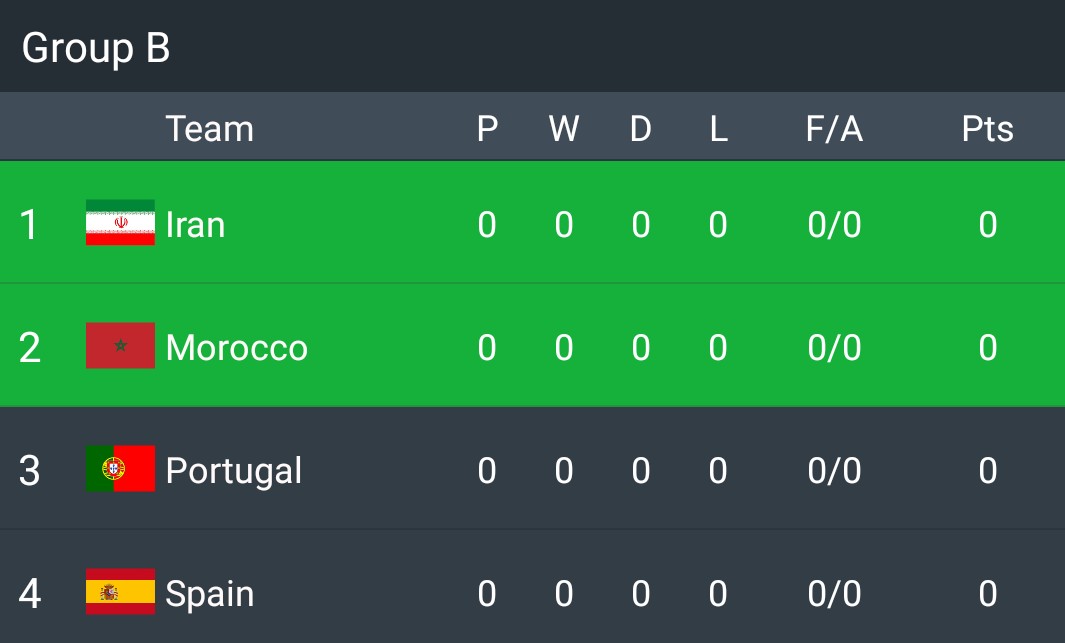Click the Team column header

pyautogui.click(x=209, y=128)
